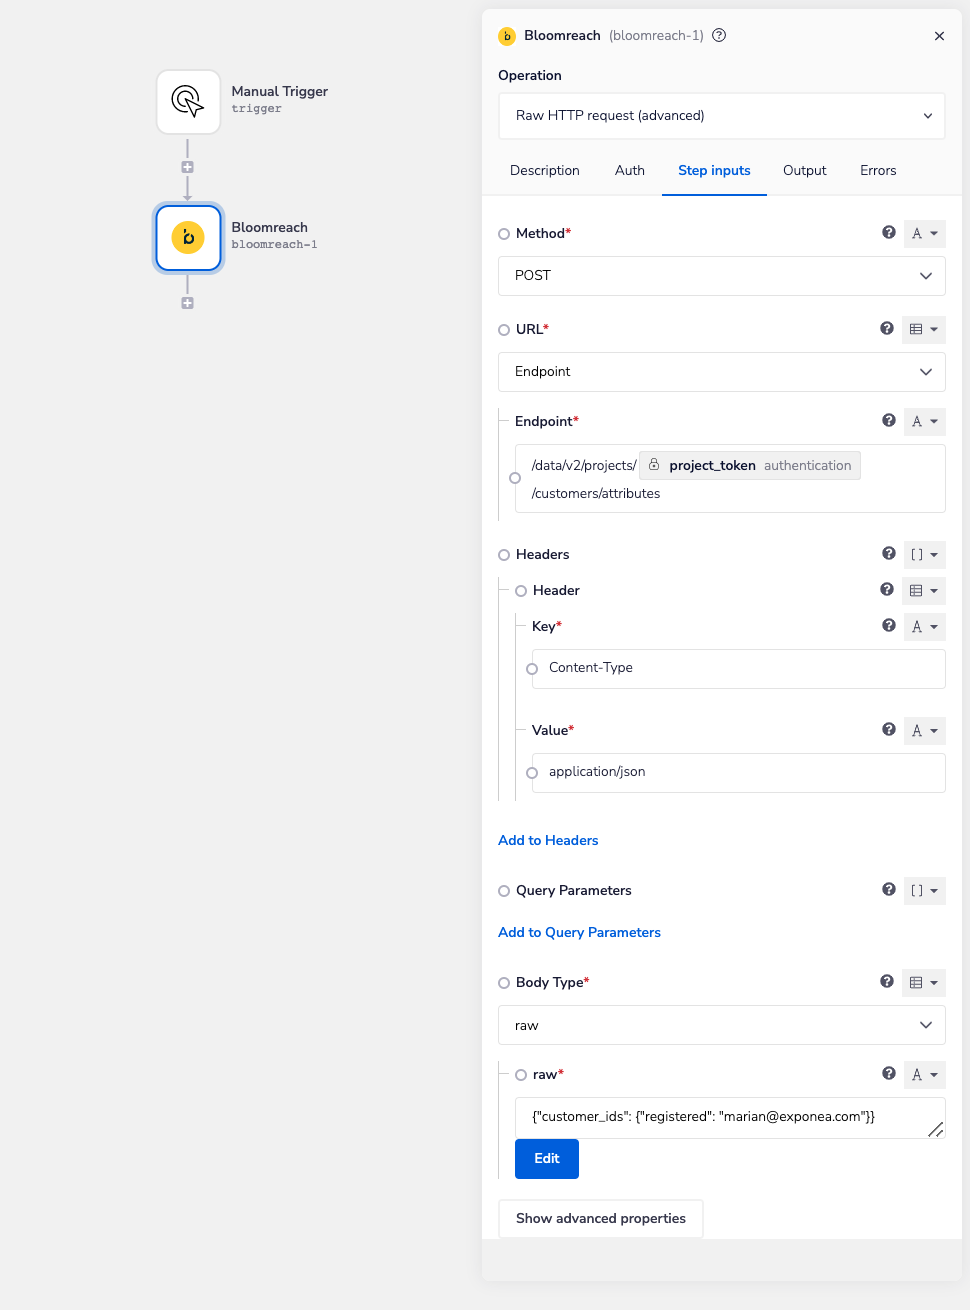Select the Manual Trigger node icon

point(188,101)
